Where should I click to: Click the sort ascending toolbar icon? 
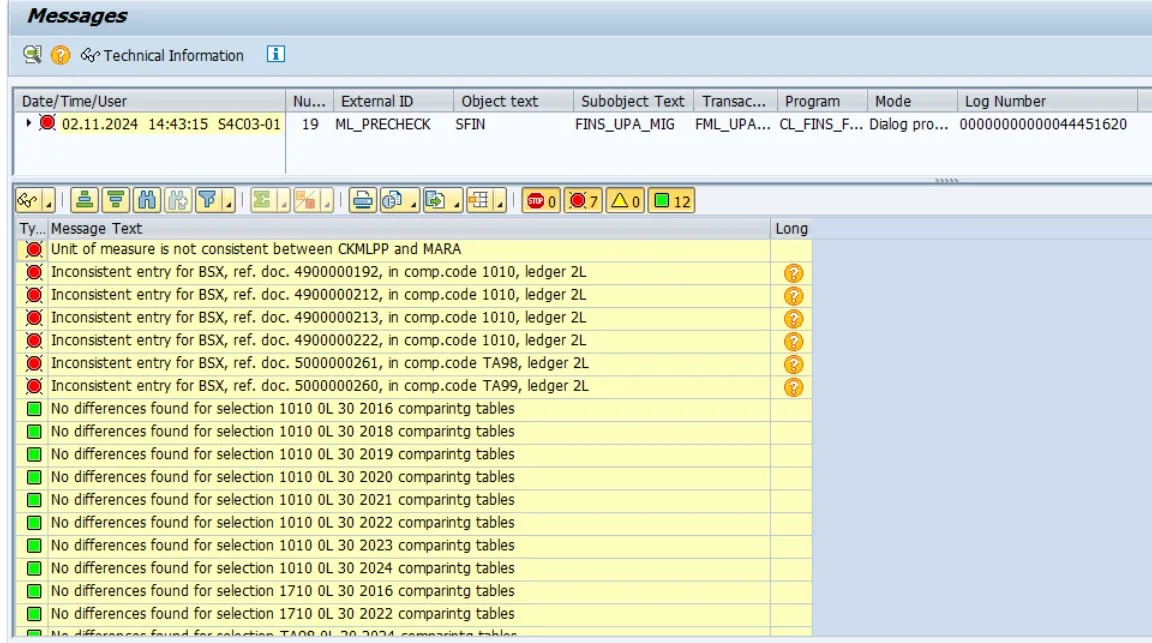point(86,201)
